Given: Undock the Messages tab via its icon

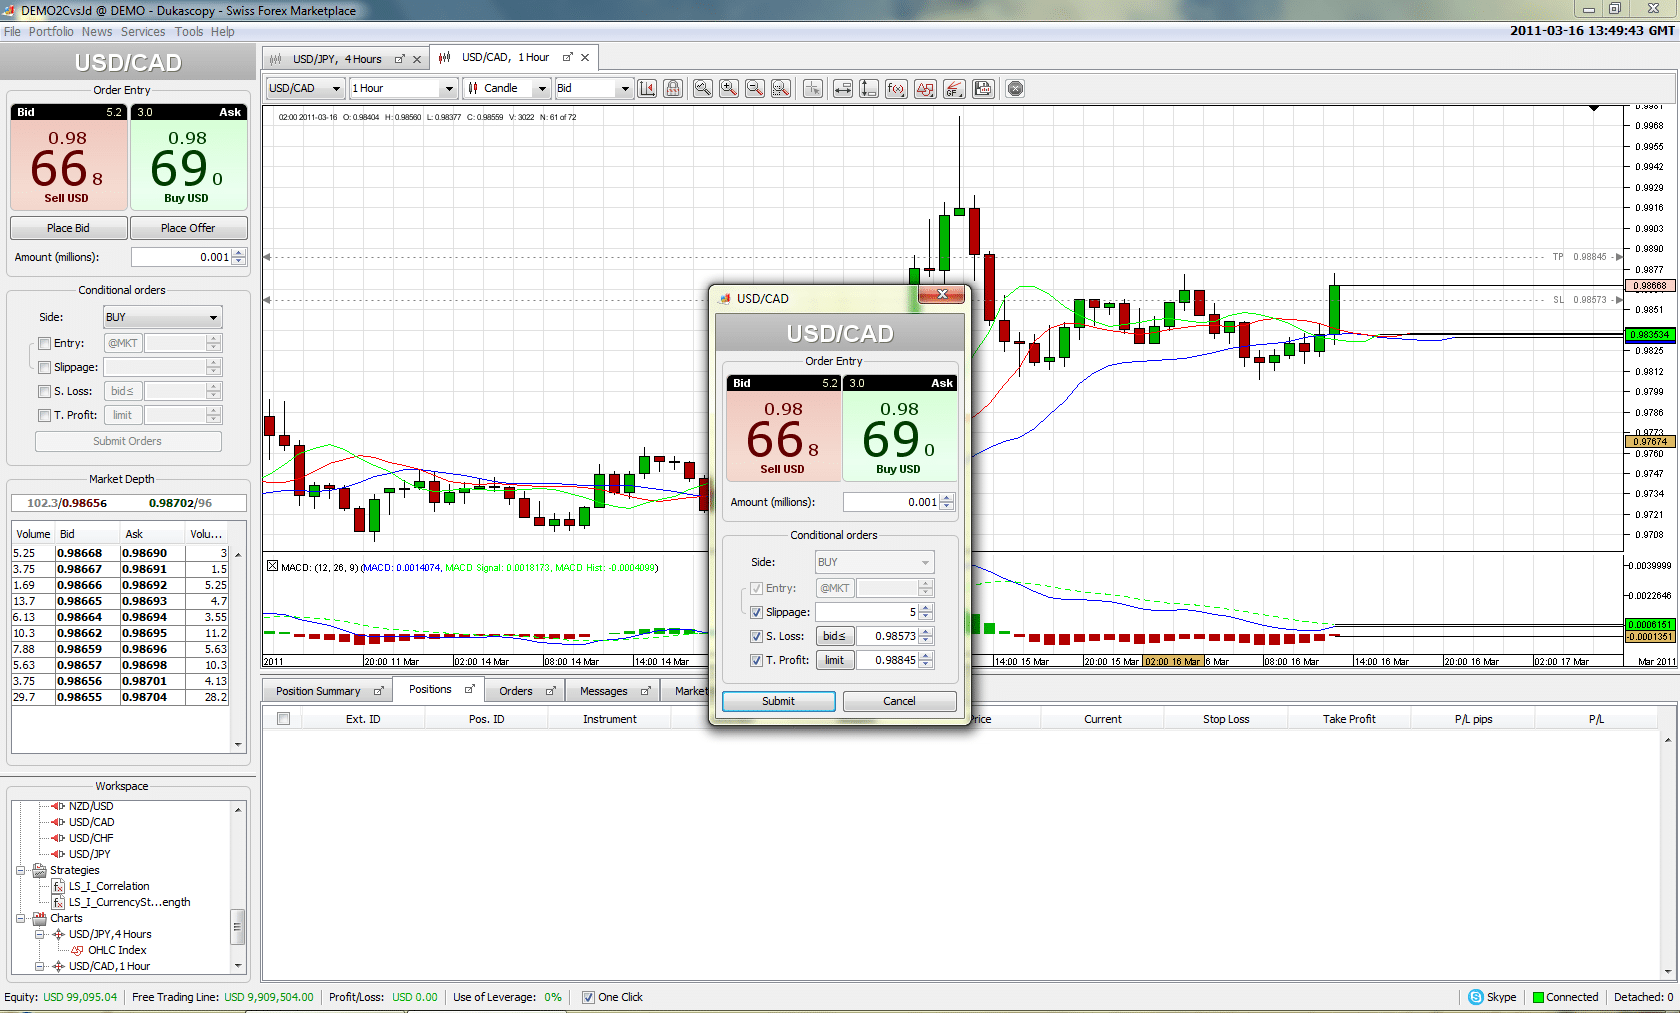Looking at the screenshot, I should pos(645,691).
